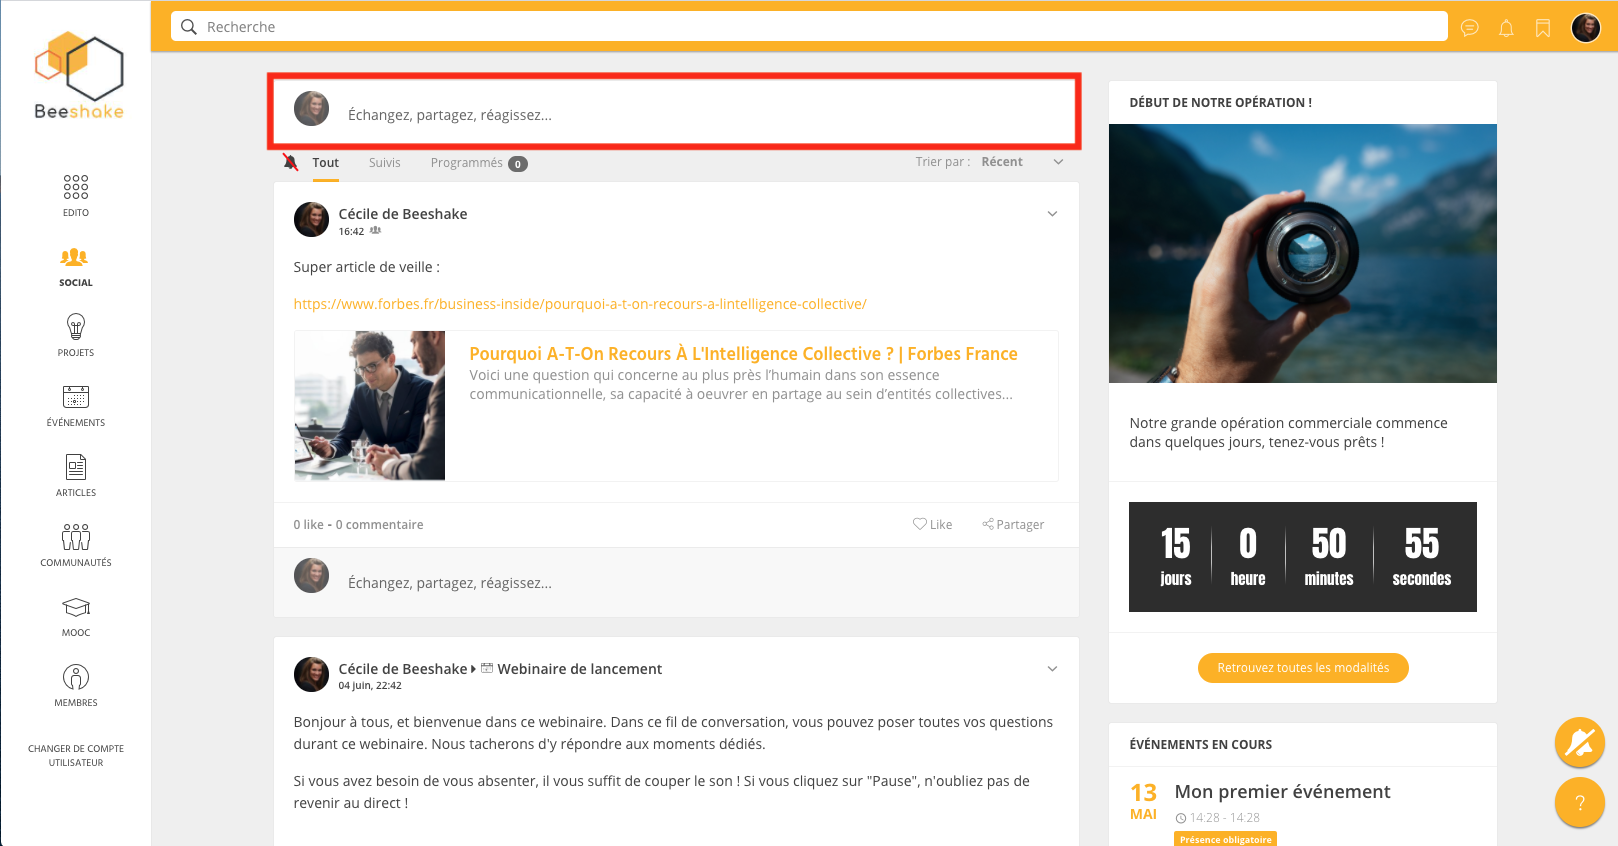The image size is (1618, 846).
Task: Expand options chevron on the Webinaire post
Action: click(1052, 669)
